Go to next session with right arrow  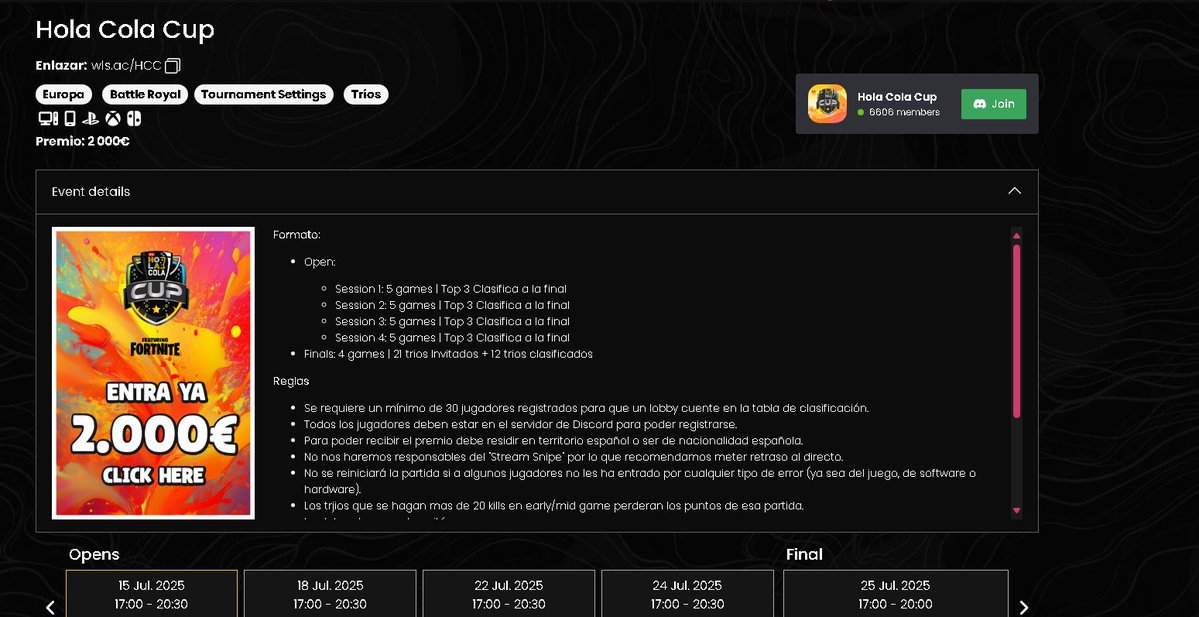tap(1024, 607)
